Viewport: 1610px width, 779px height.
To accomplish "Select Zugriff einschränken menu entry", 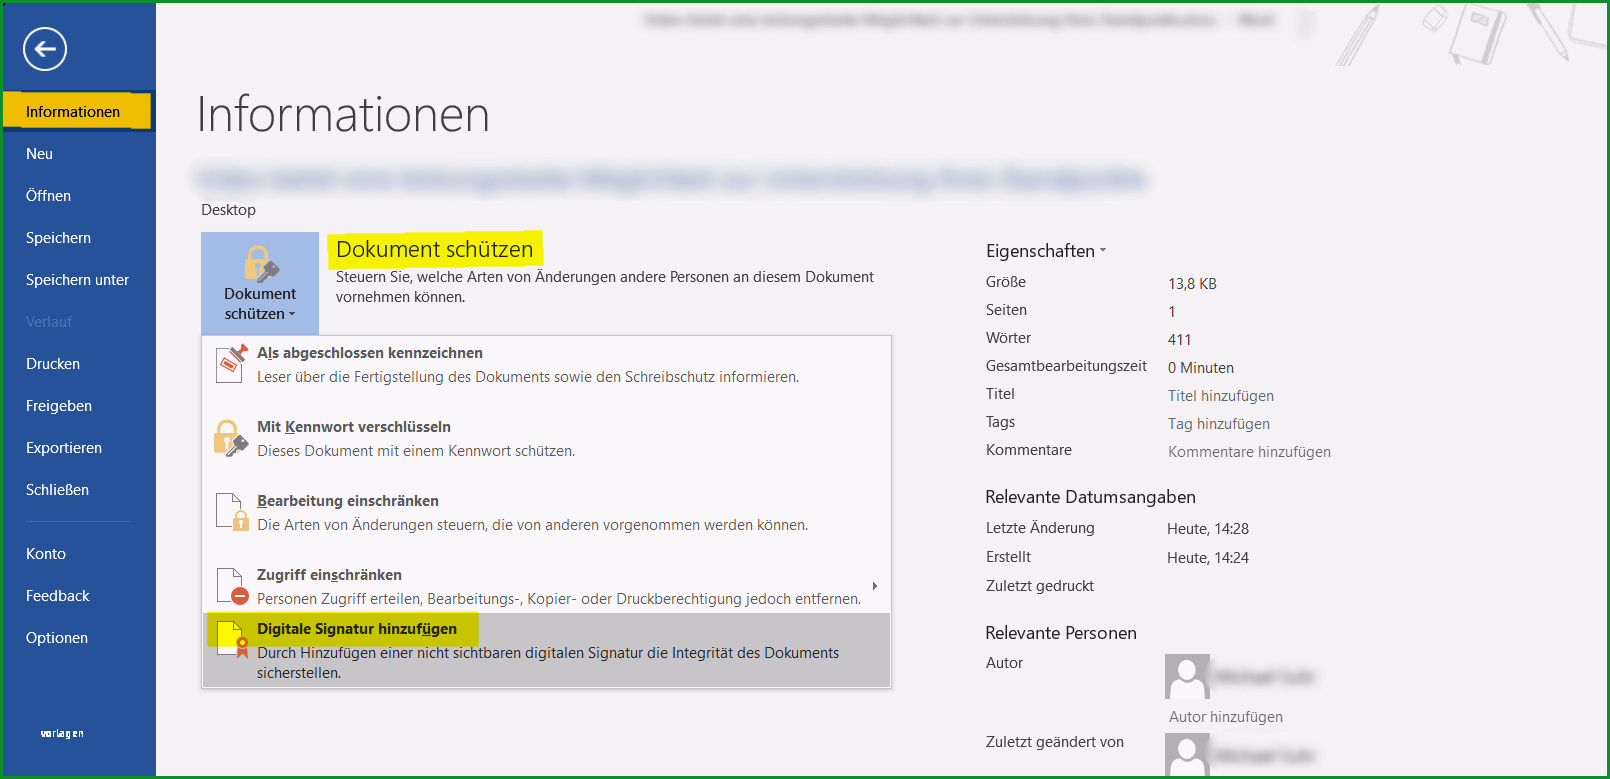I will 546,586.
